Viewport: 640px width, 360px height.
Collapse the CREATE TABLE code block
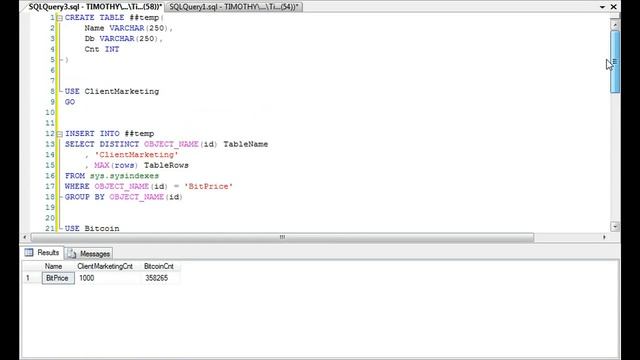(x=60, y=18)
